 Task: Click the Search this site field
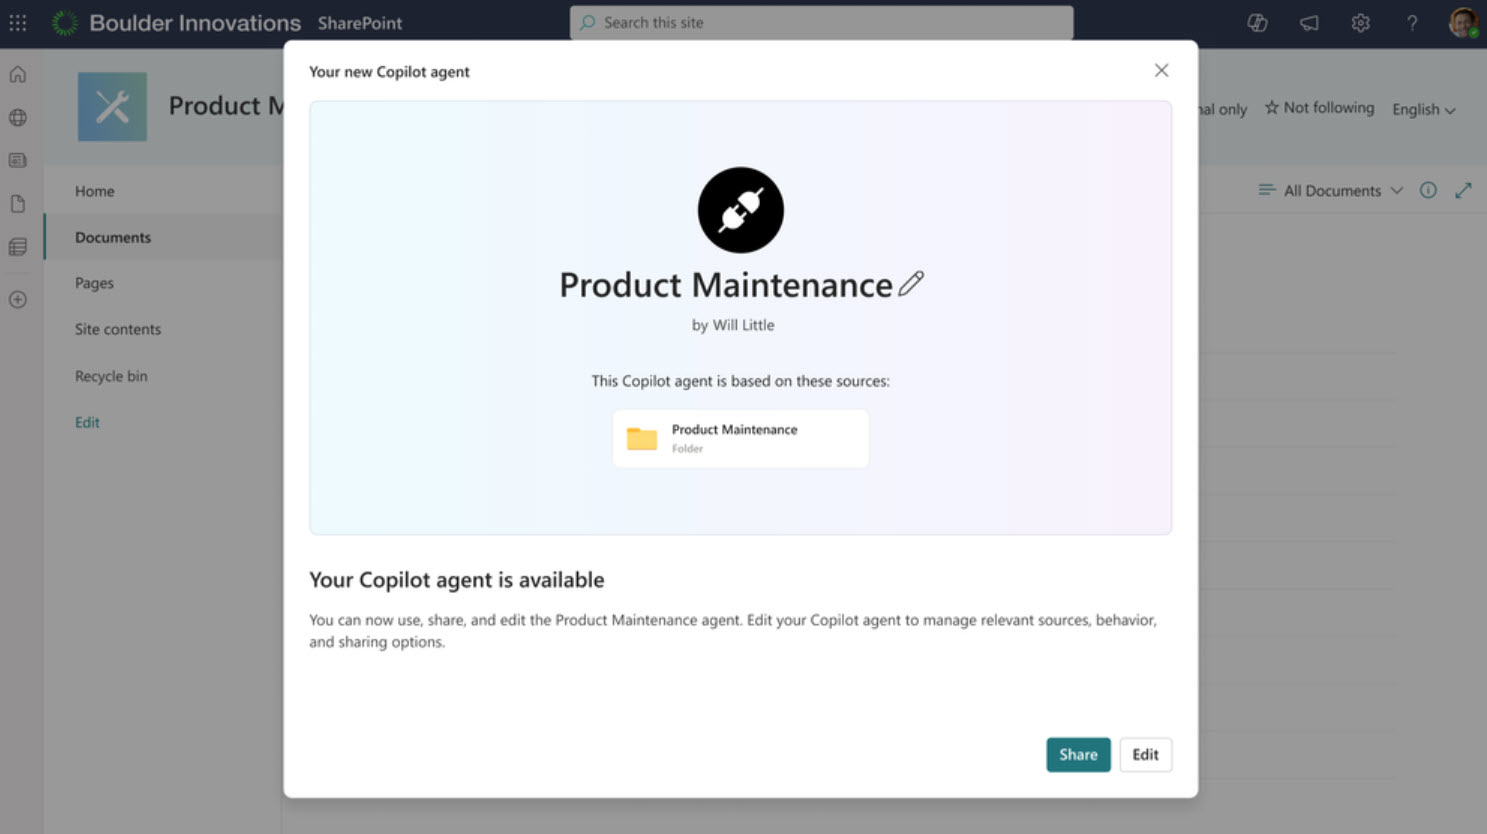(x=821, y=22)
